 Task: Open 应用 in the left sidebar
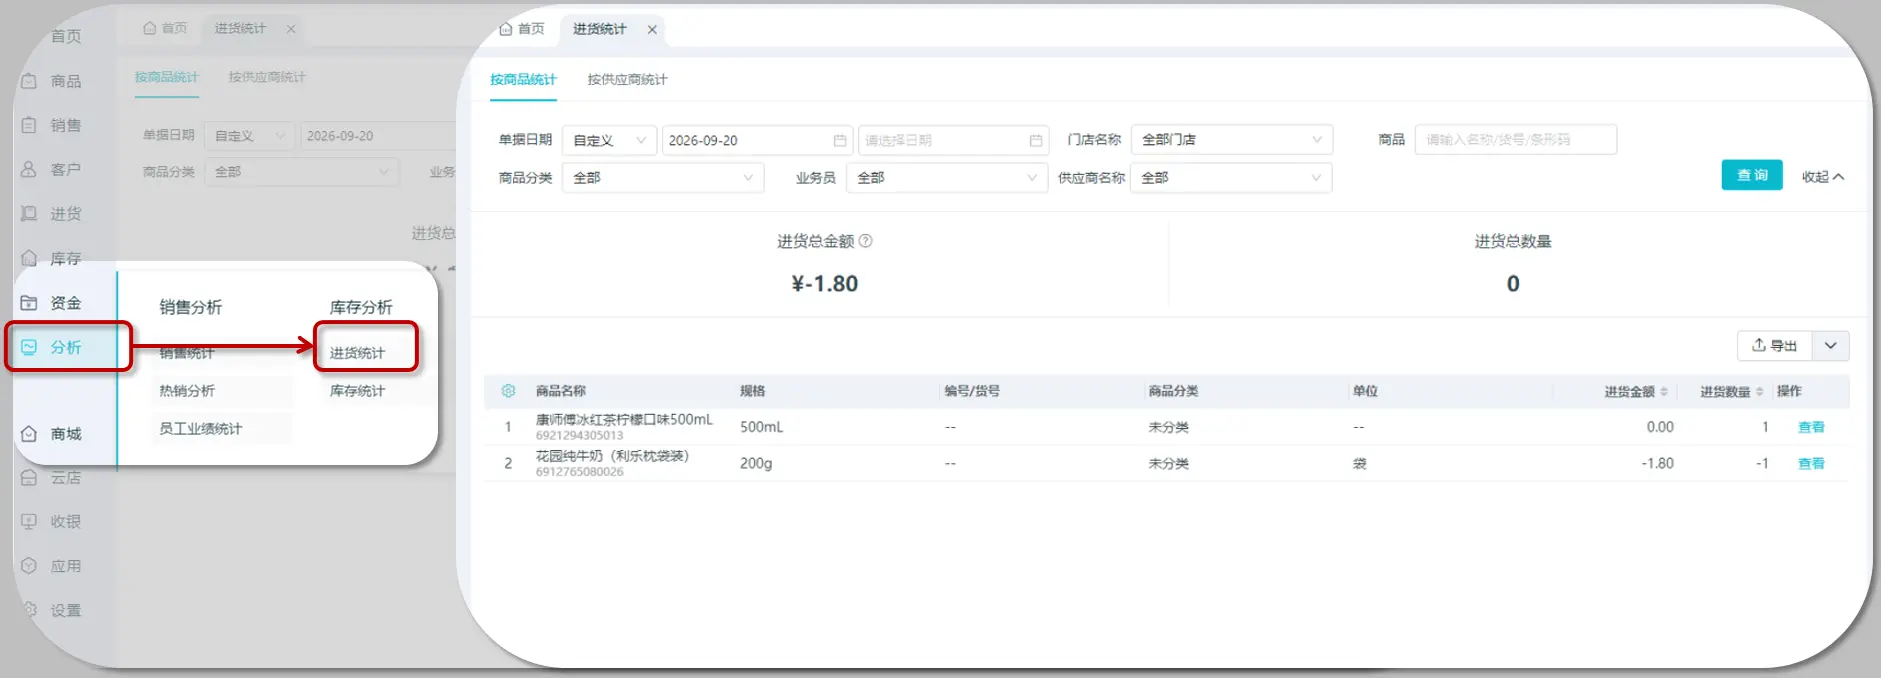point(52,566)
